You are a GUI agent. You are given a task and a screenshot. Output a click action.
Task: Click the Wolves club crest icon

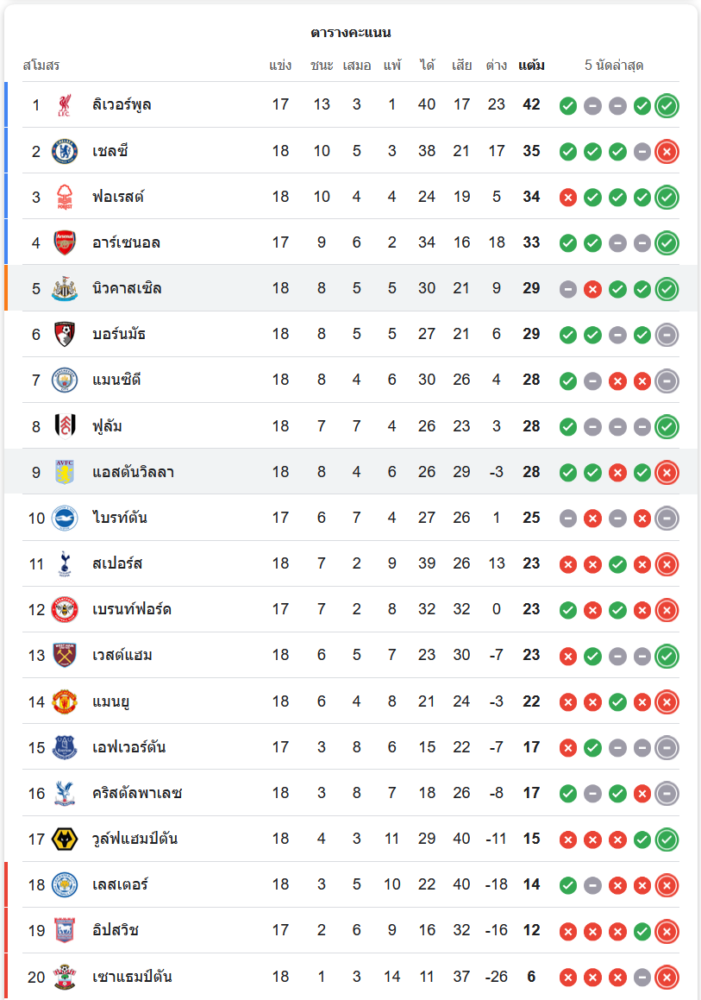coord(65,838)
